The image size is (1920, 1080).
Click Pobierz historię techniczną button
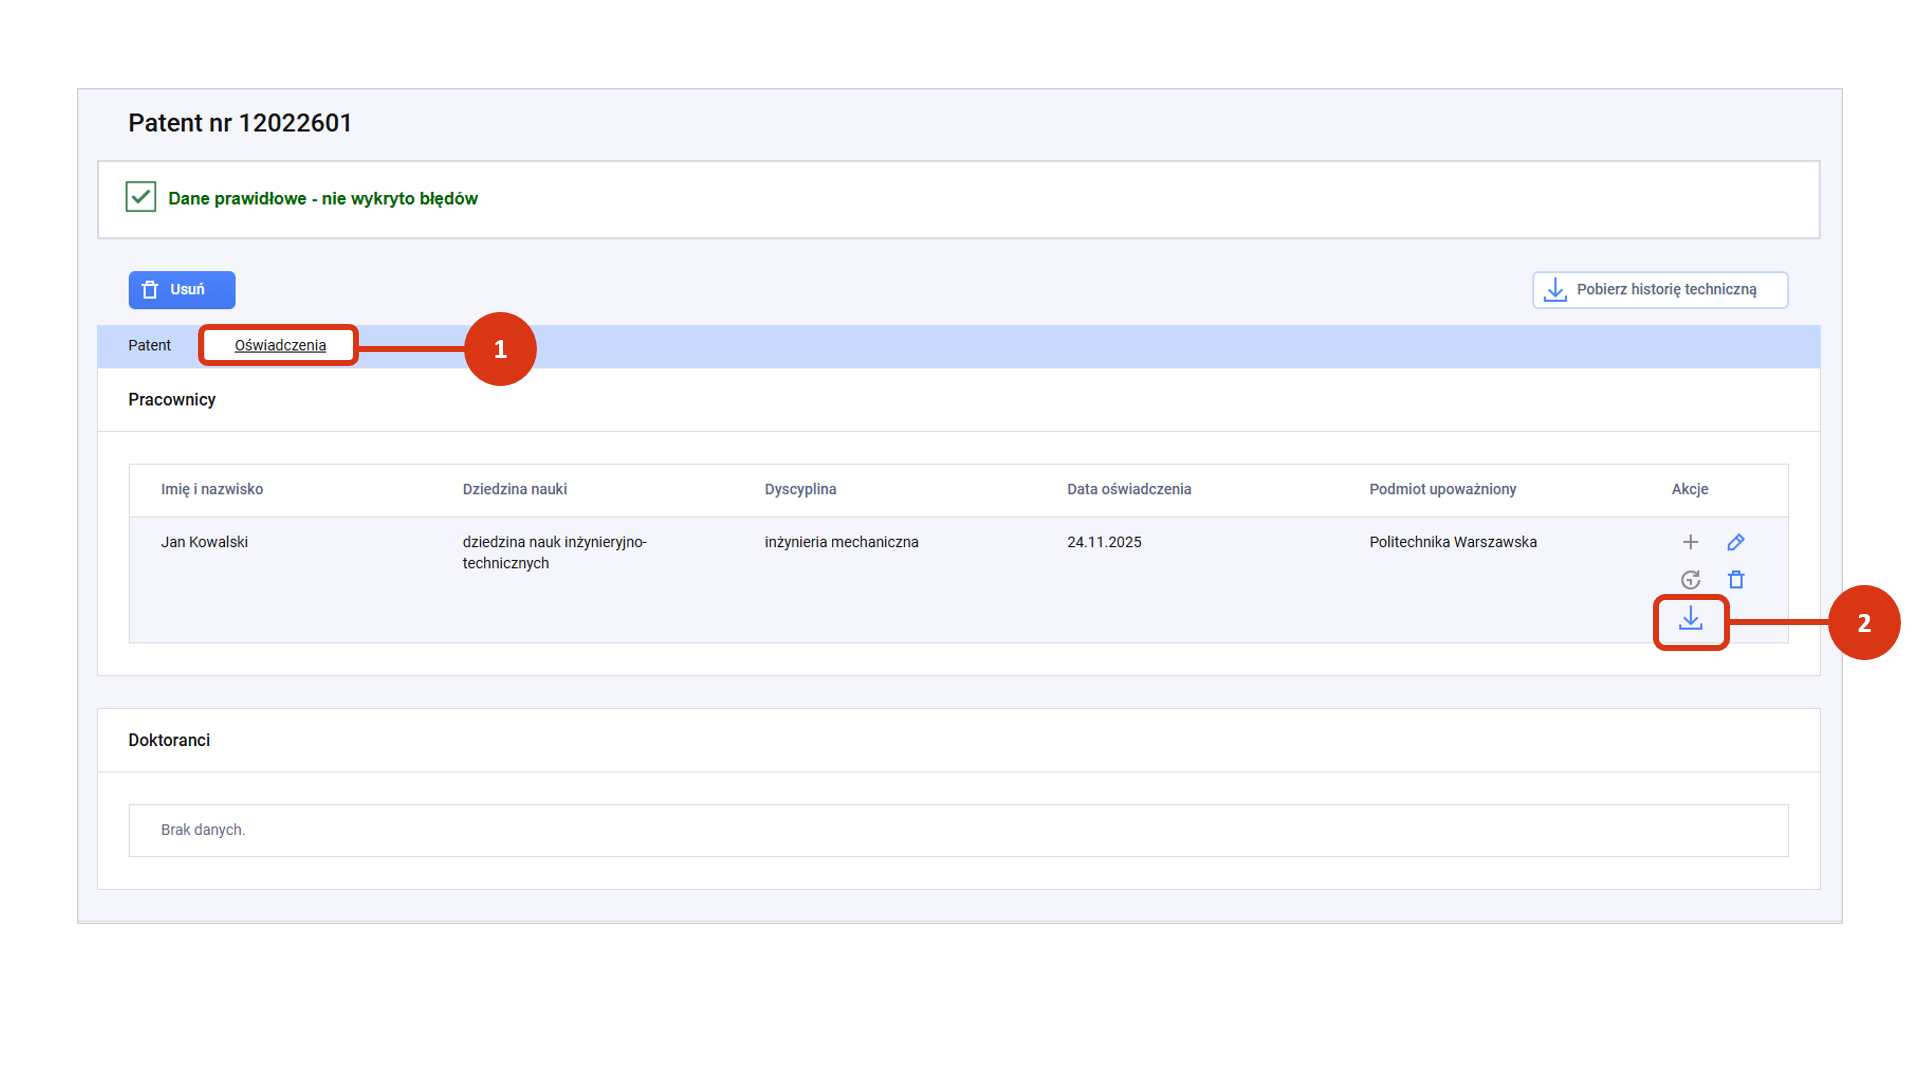pos(1659,290)
